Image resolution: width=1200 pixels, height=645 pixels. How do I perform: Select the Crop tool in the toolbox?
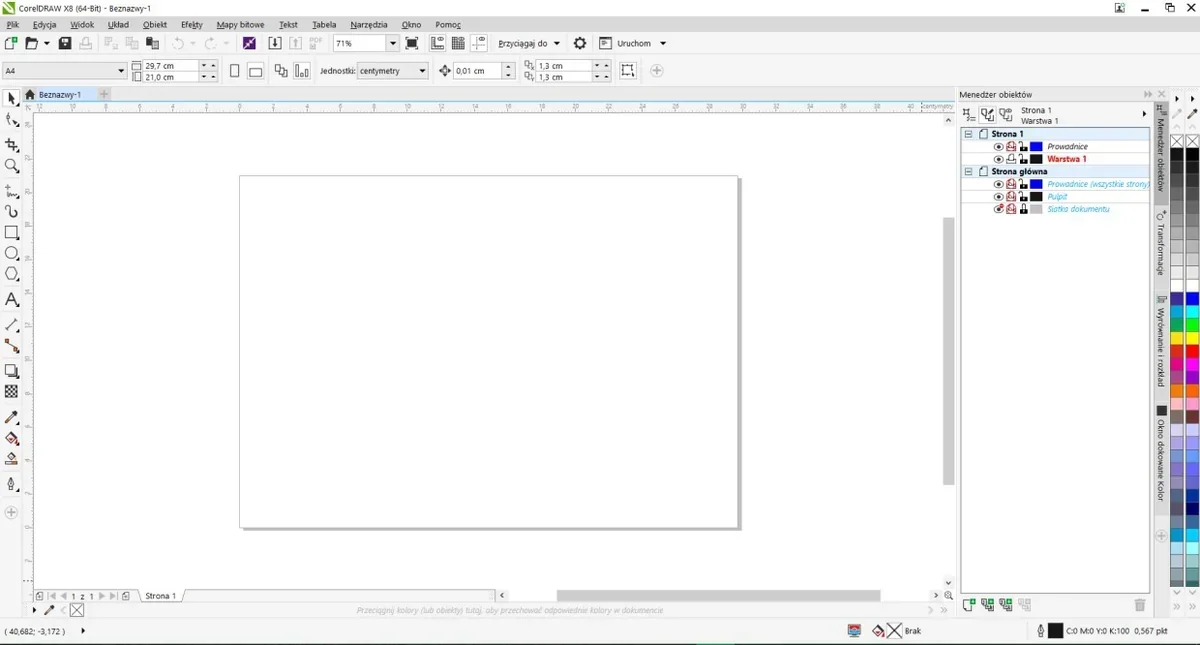12,145
